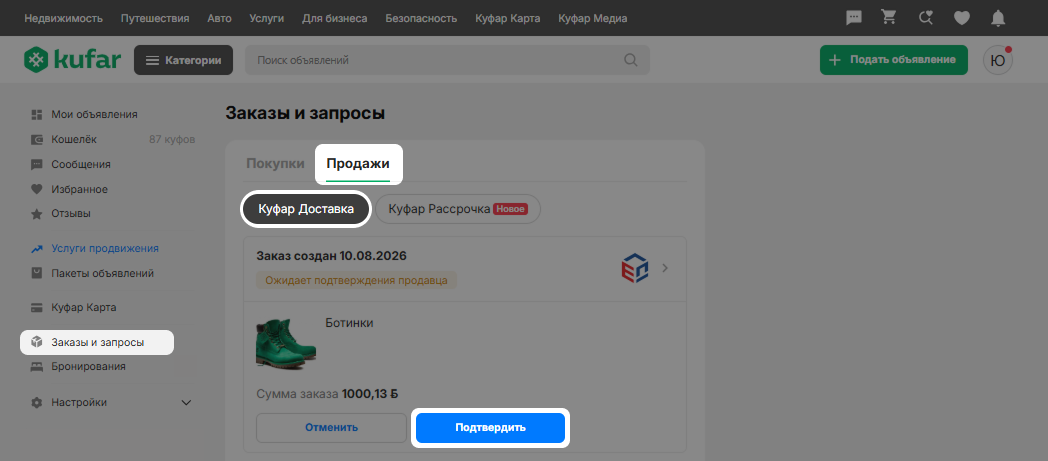Click the green boots product thumbnail
This screenshot has height=461, width=1048.
(x=286, y=343)
